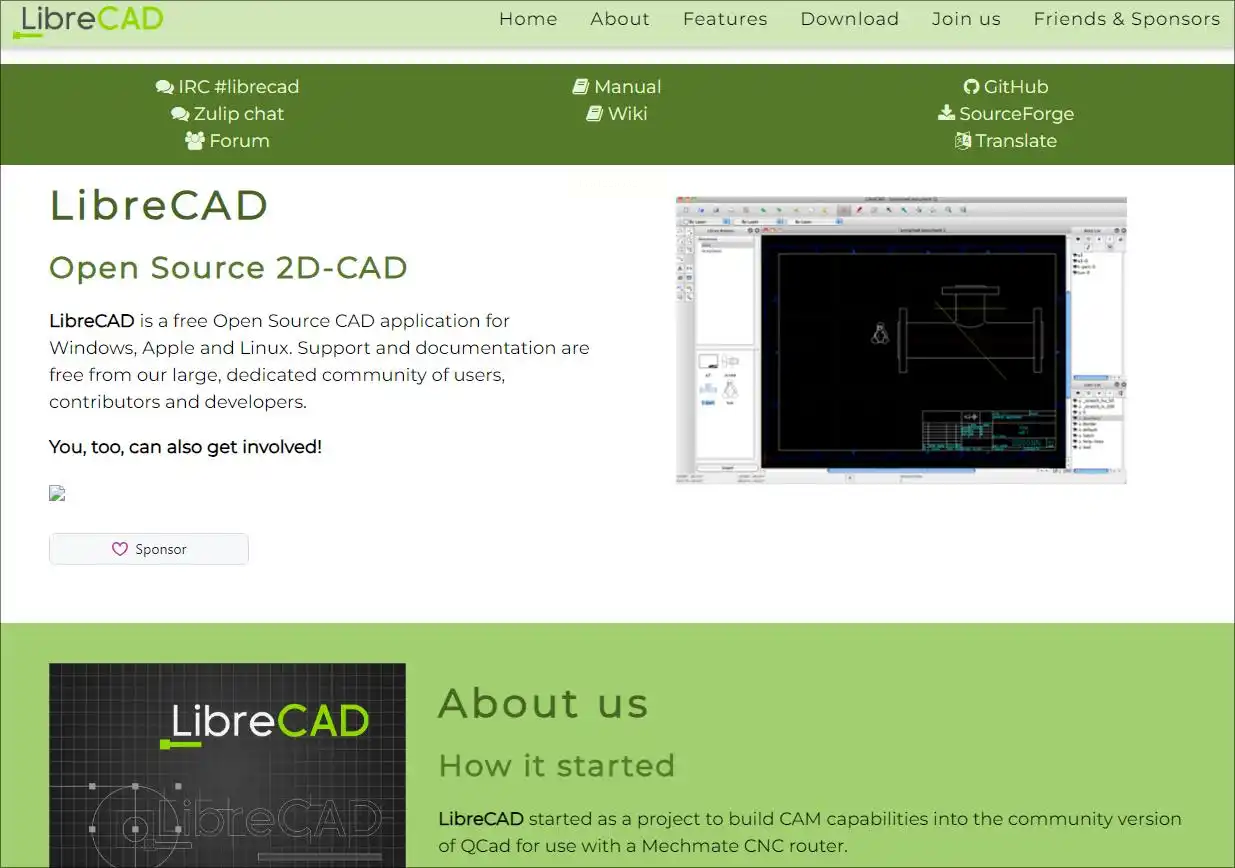Click the "Open Source 2D-CAD" subheading

(228, 268)
